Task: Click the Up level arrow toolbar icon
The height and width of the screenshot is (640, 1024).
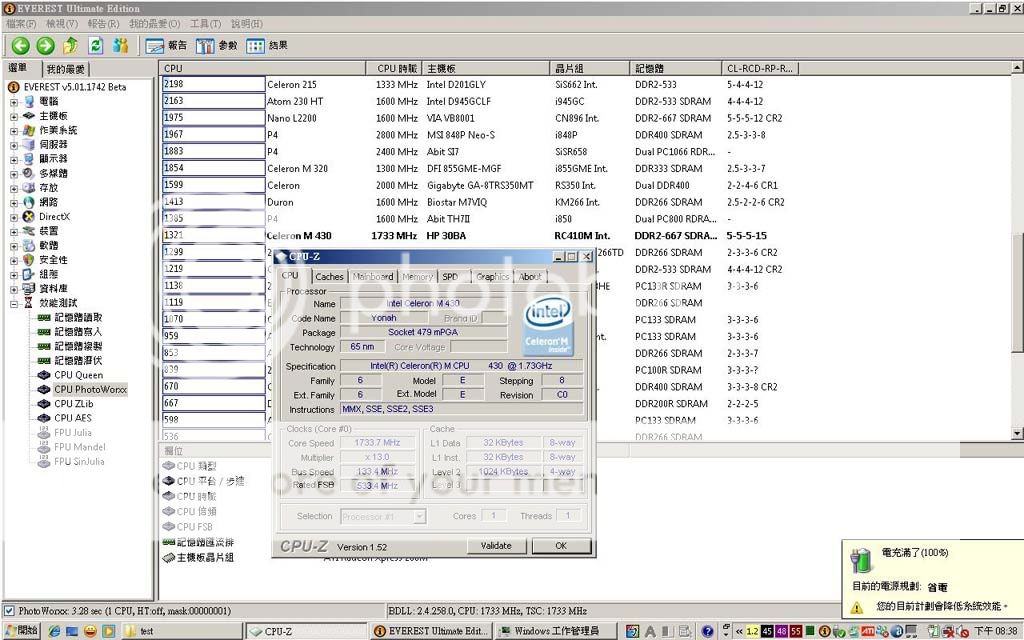Action: 71,45
